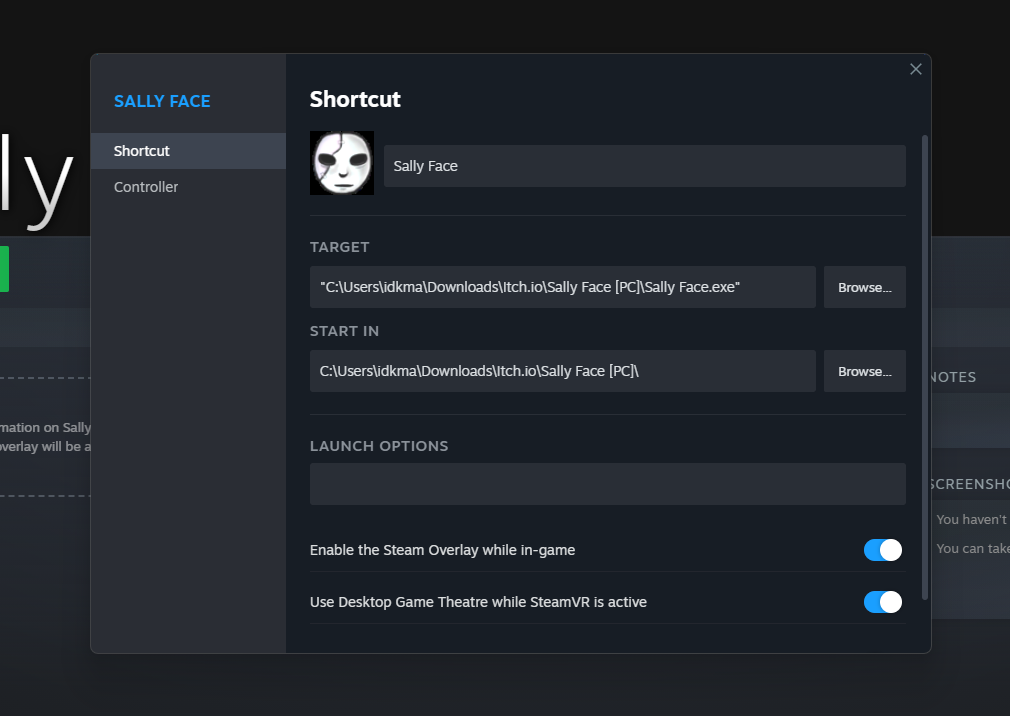Viewport: 1010px width, 716px height.
Task: Turn off Desktop Game Theatre toggle
Action: [x=882, y=602]
